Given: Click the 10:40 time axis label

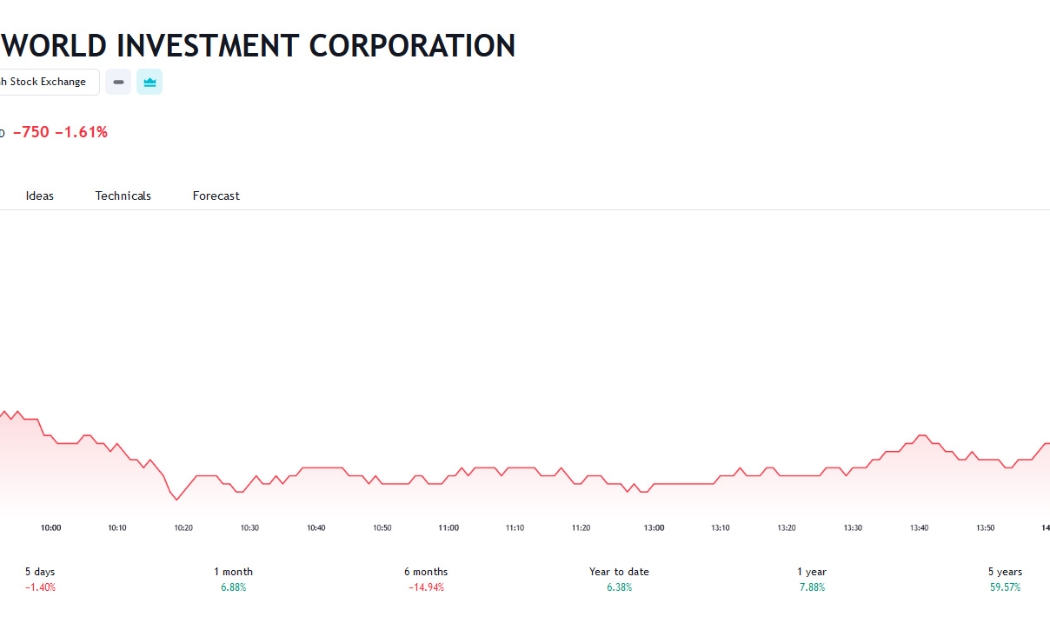Looking at the screenshot, I should 316,528.
